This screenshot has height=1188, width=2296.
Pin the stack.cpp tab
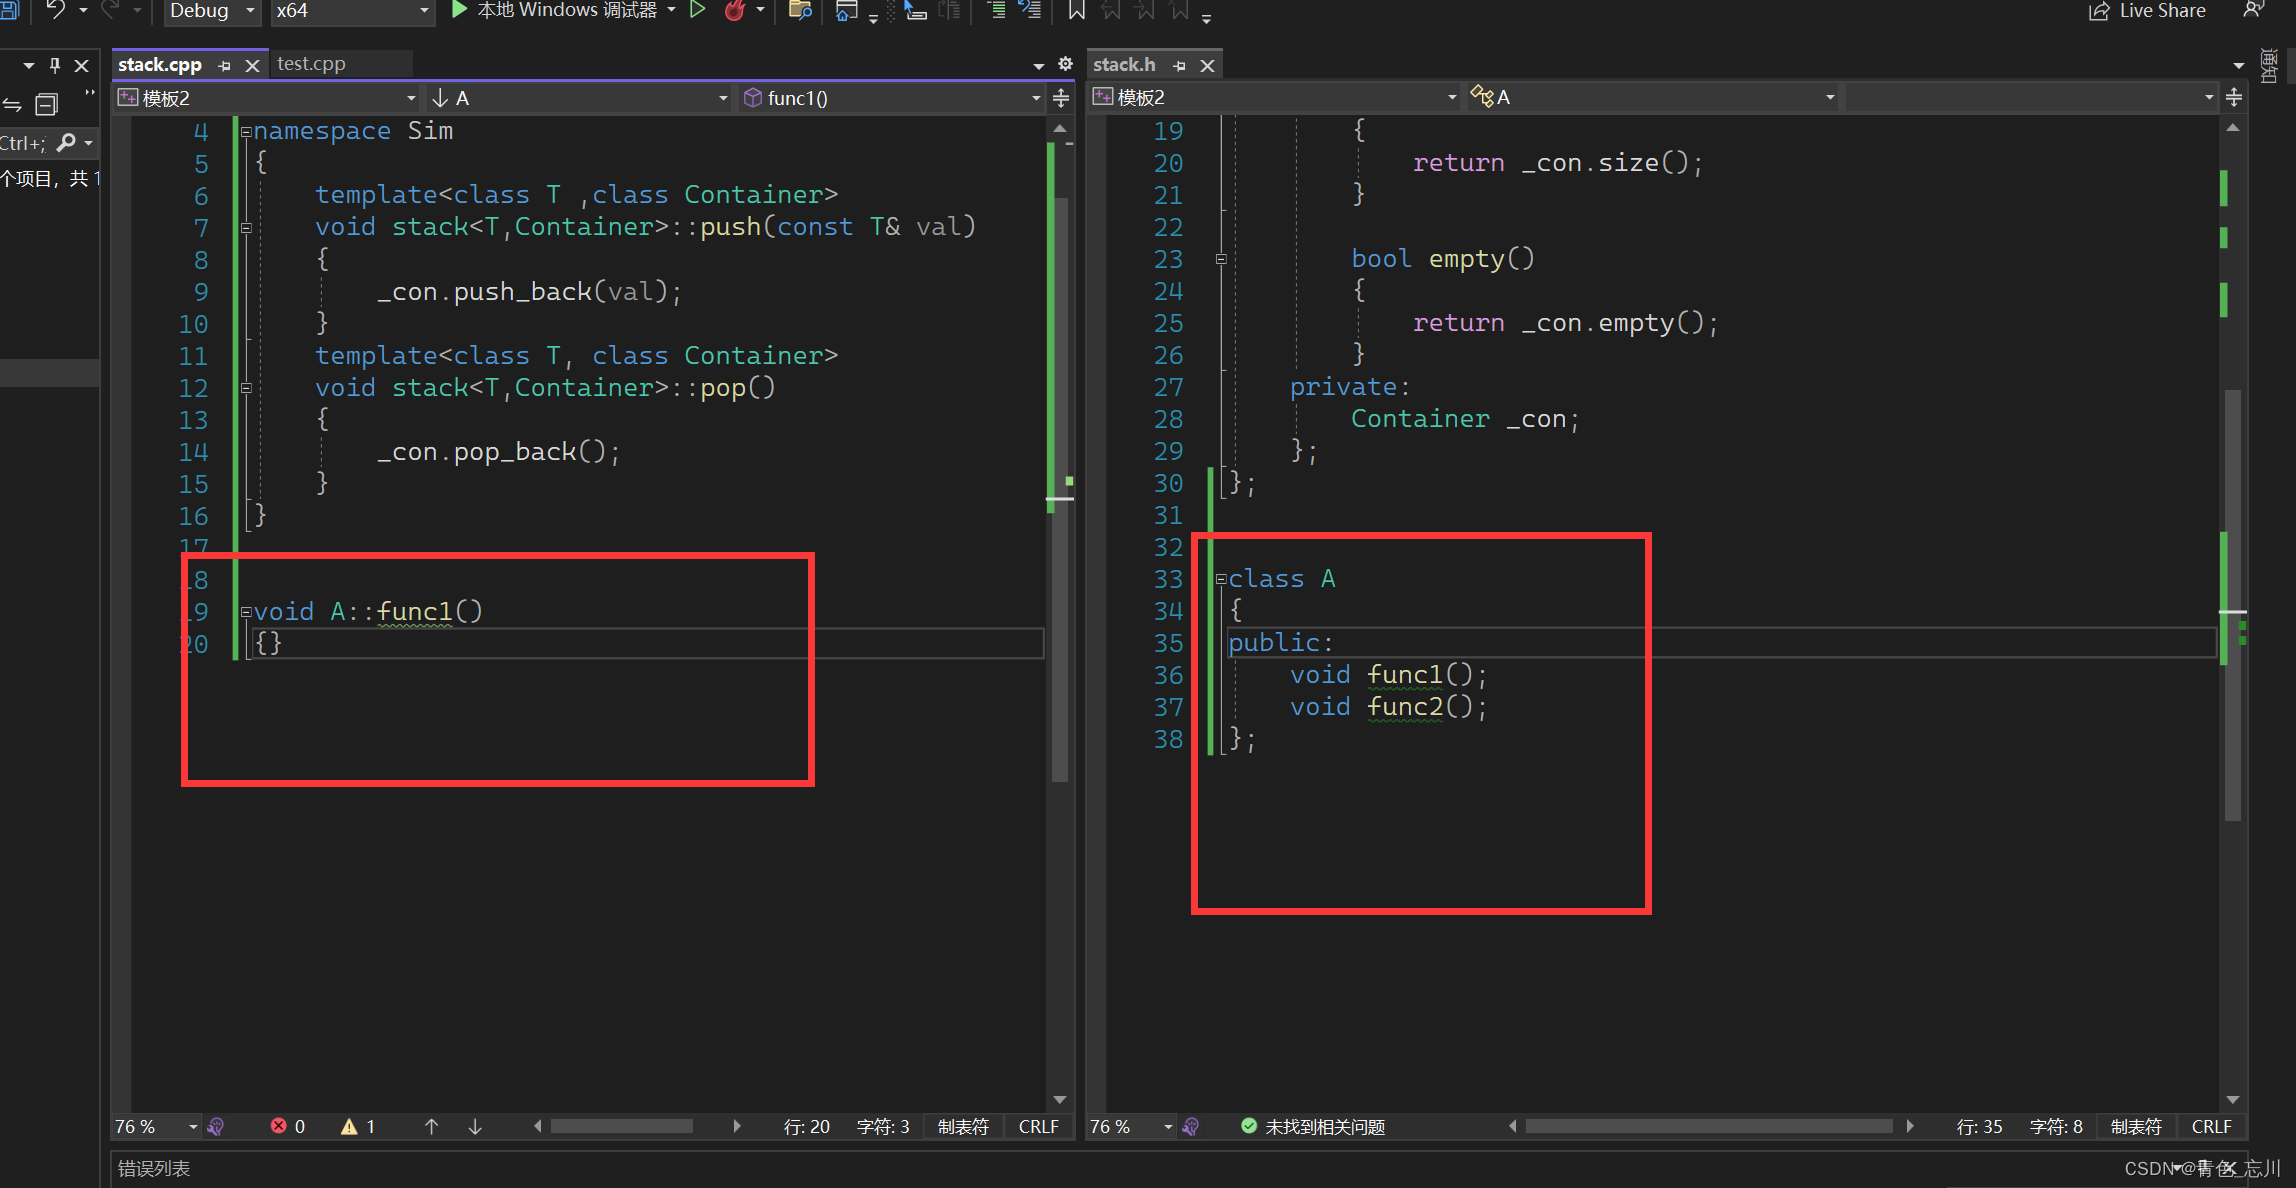click(224, 65)
